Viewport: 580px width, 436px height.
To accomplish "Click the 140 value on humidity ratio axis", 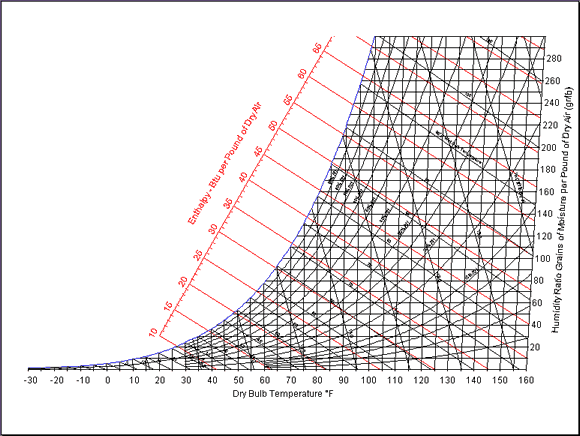I will coord(545,214).
